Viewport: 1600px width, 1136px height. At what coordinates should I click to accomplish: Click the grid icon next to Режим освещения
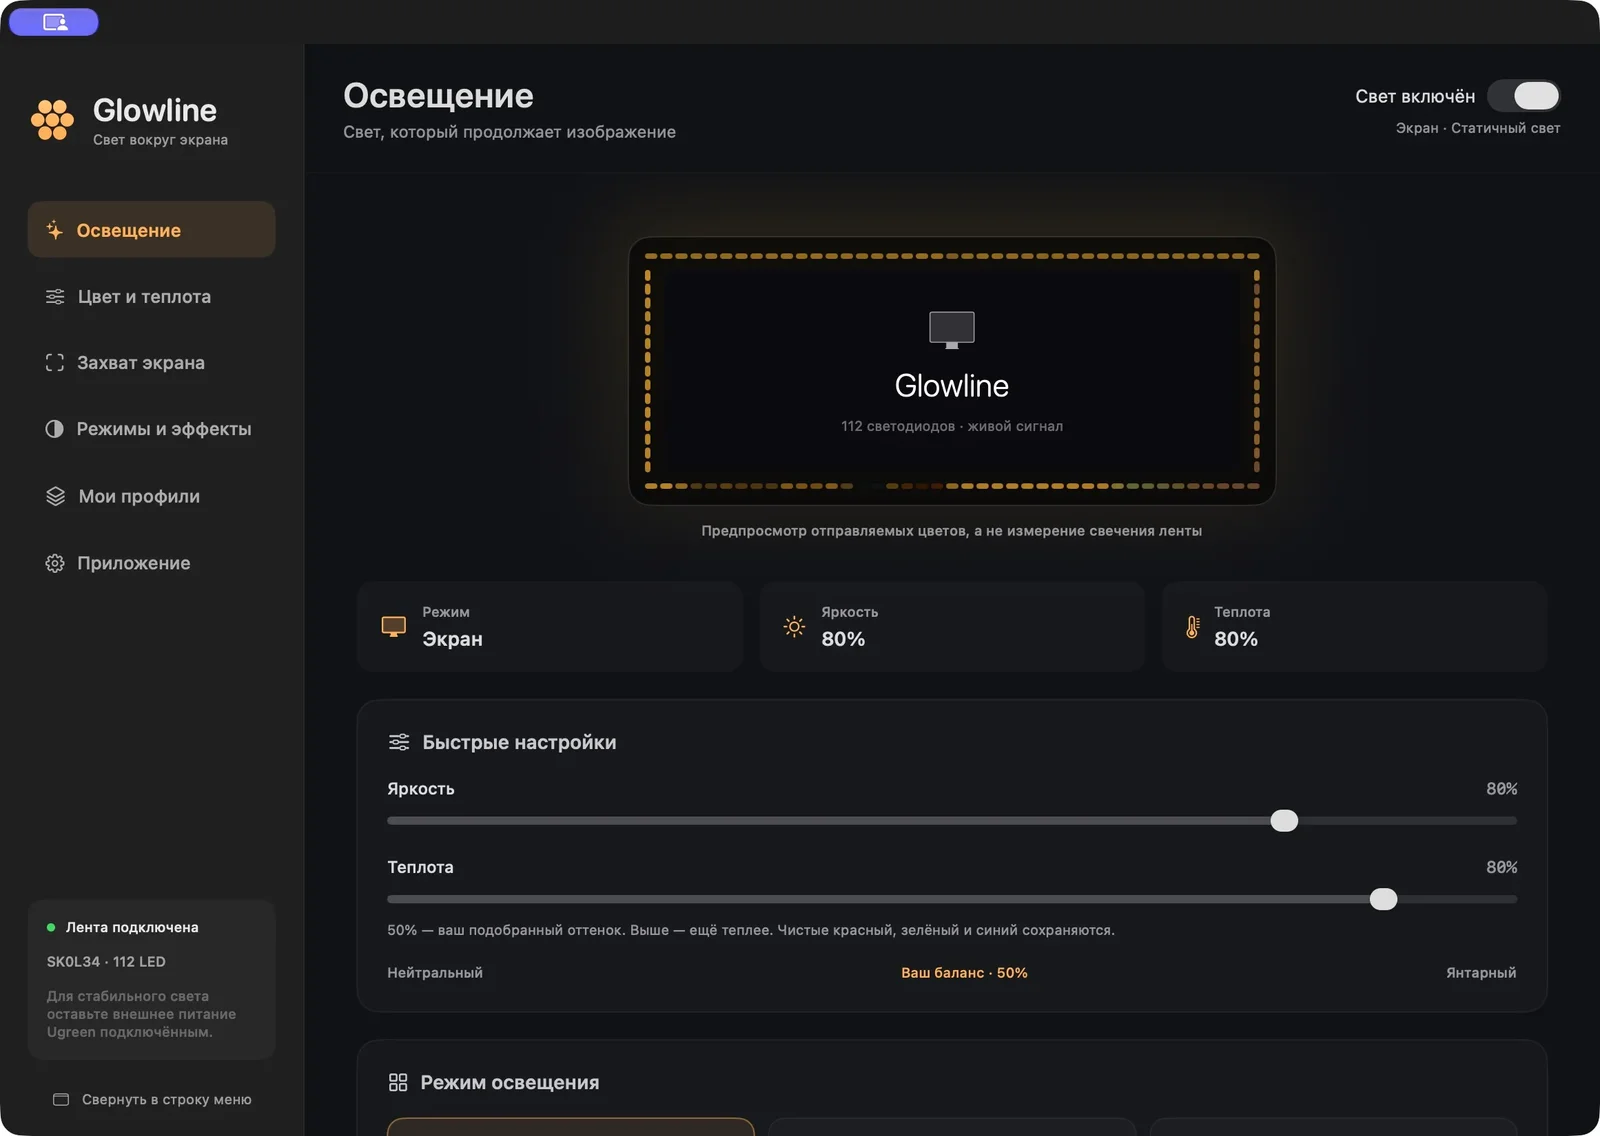pos(398,1083)
